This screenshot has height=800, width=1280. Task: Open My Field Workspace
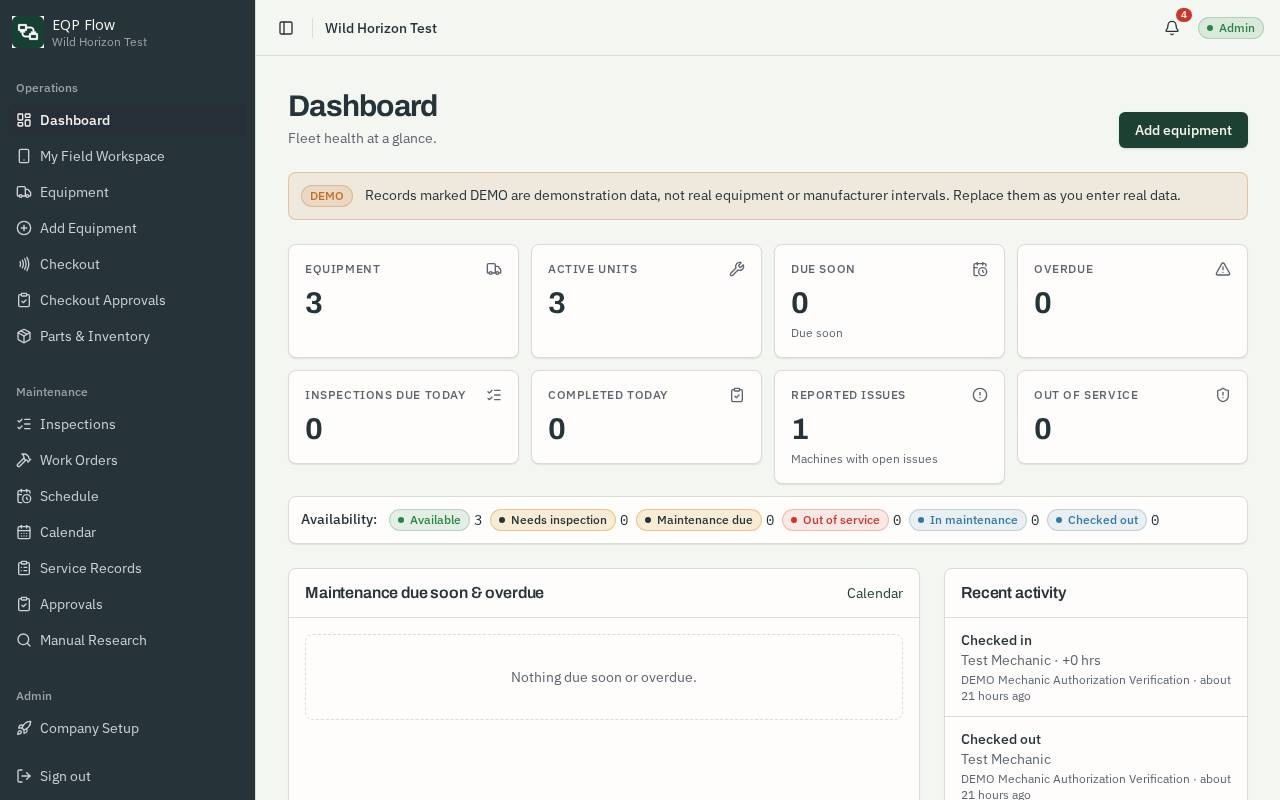128,156
